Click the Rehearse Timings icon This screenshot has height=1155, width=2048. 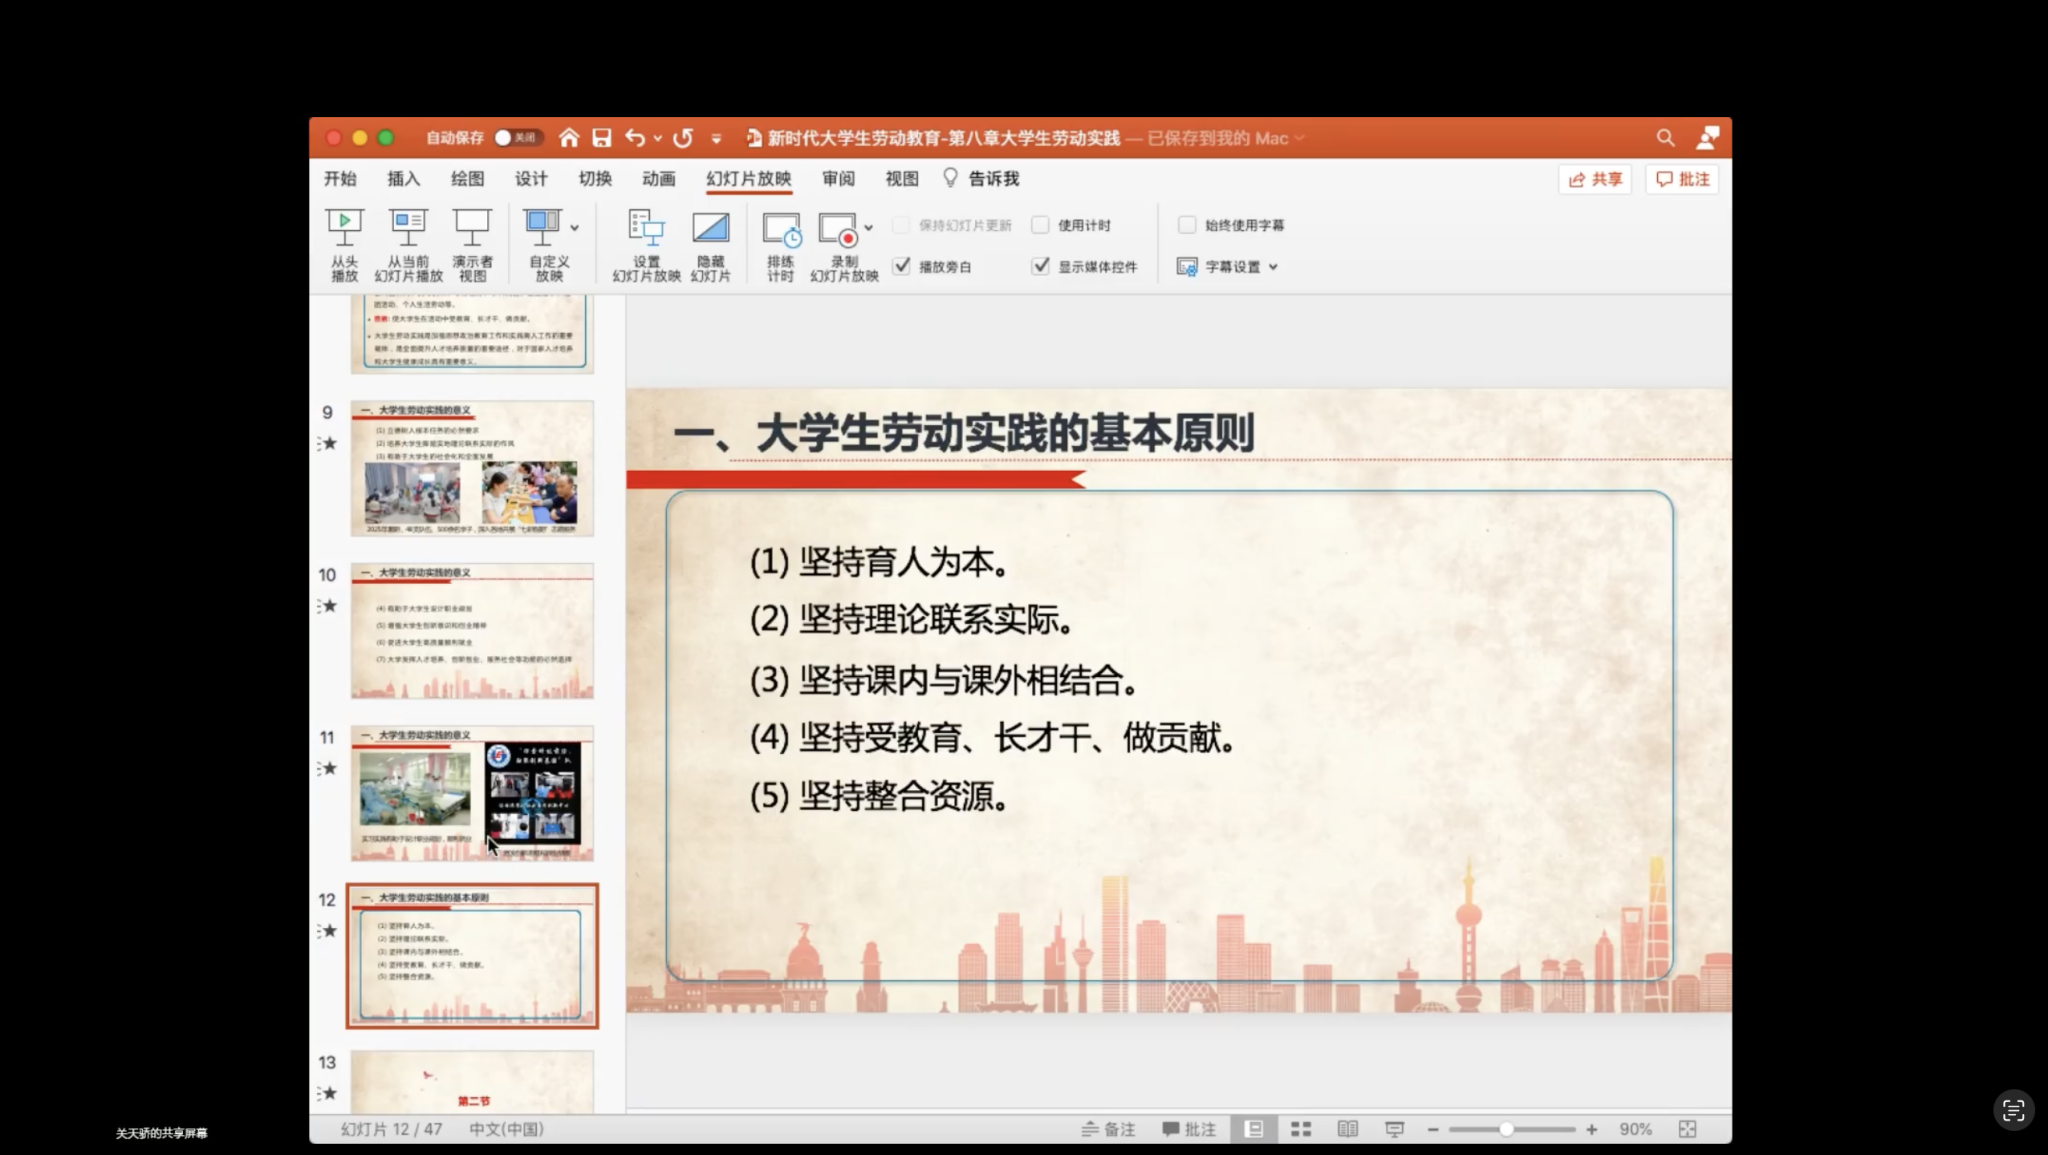tap(781, 229)
